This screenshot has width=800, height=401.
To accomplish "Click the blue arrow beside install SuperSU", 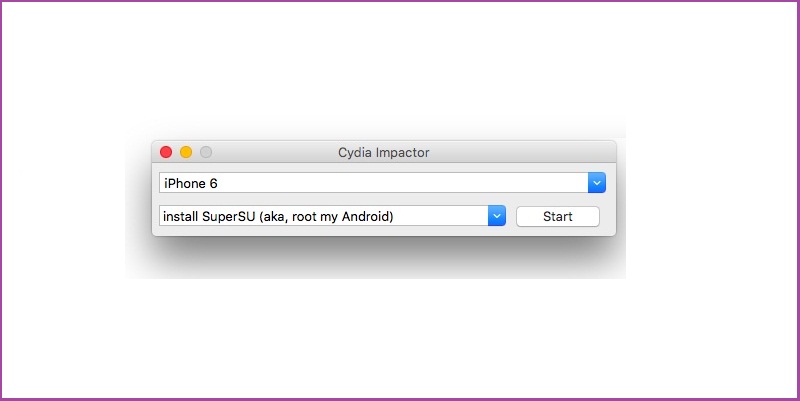I will pos(497,216).
